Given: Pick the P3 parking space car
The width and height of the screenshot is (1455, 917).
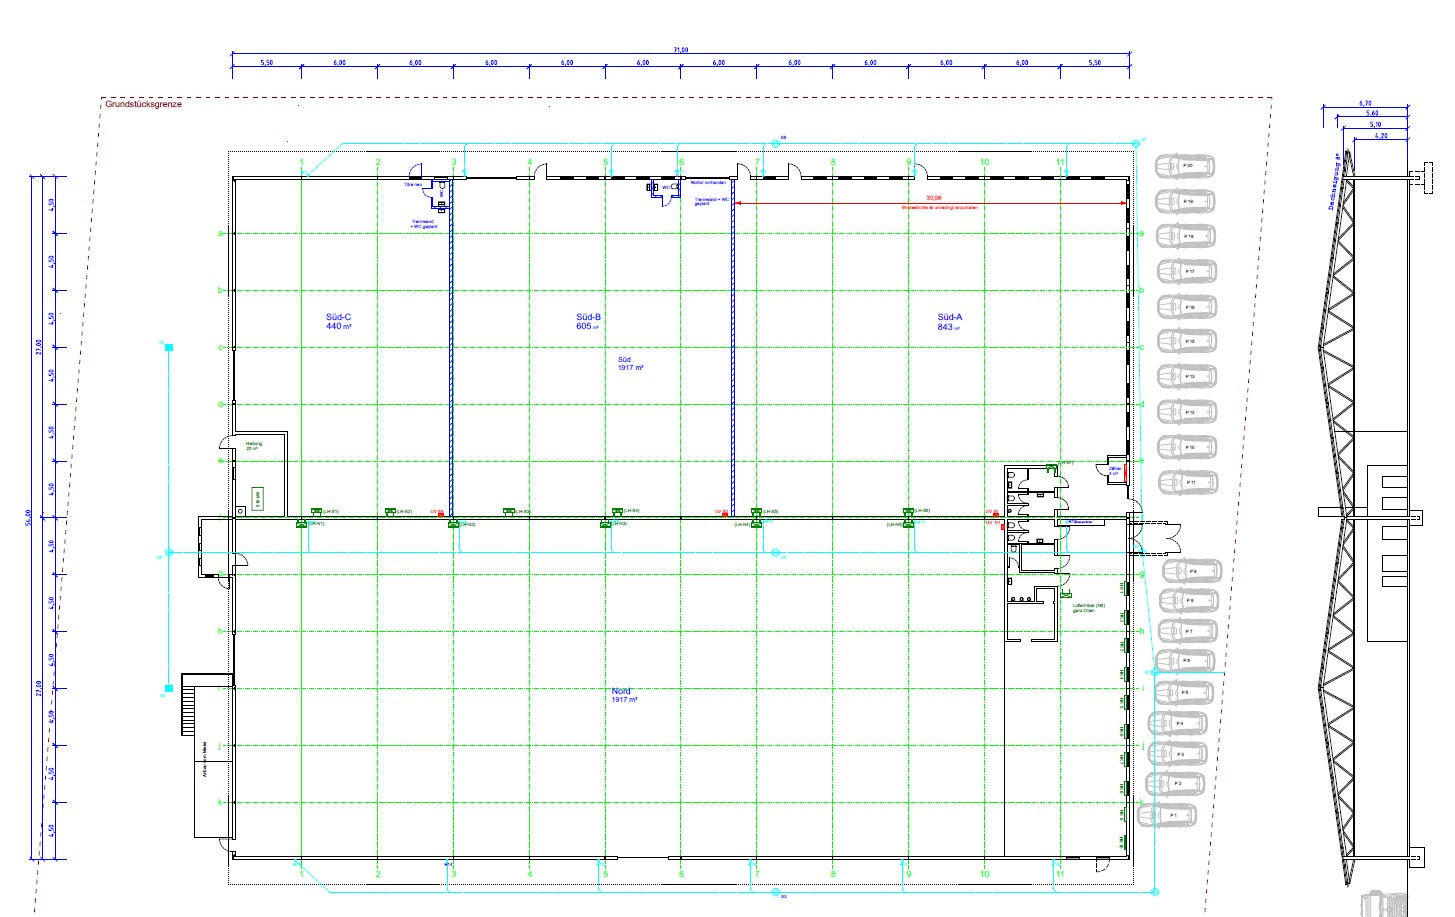Looking at the screenshot, I should click(1177, 753).
